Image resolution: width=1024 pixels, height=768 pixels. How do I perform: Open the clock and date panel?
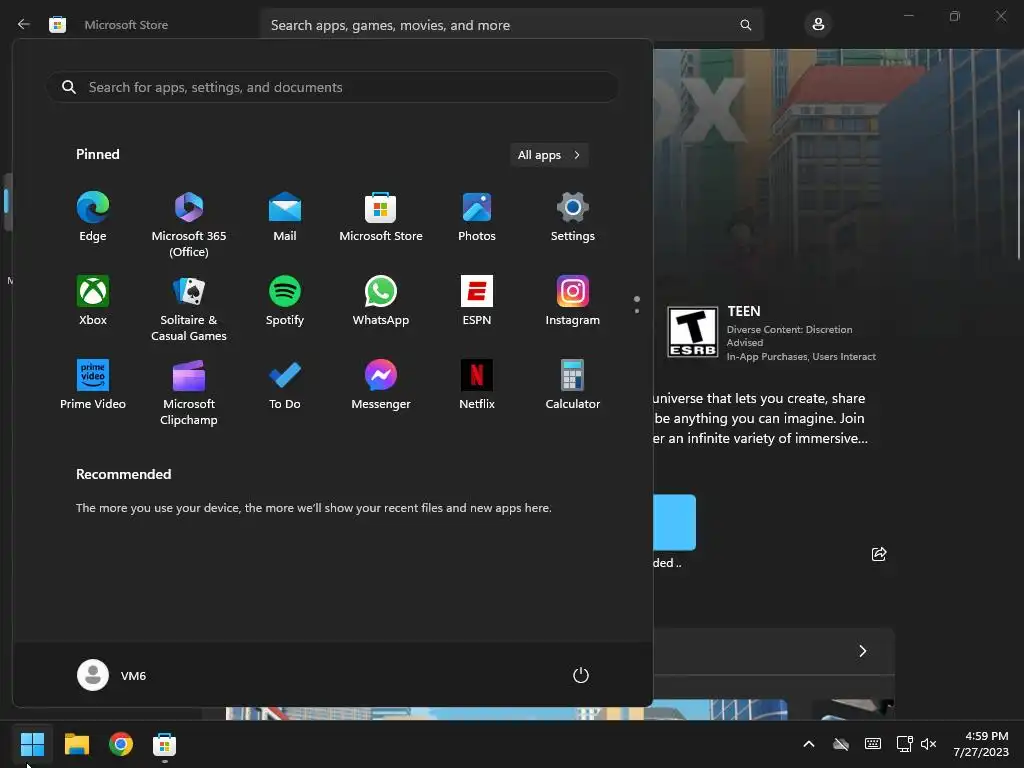(981, 744)
